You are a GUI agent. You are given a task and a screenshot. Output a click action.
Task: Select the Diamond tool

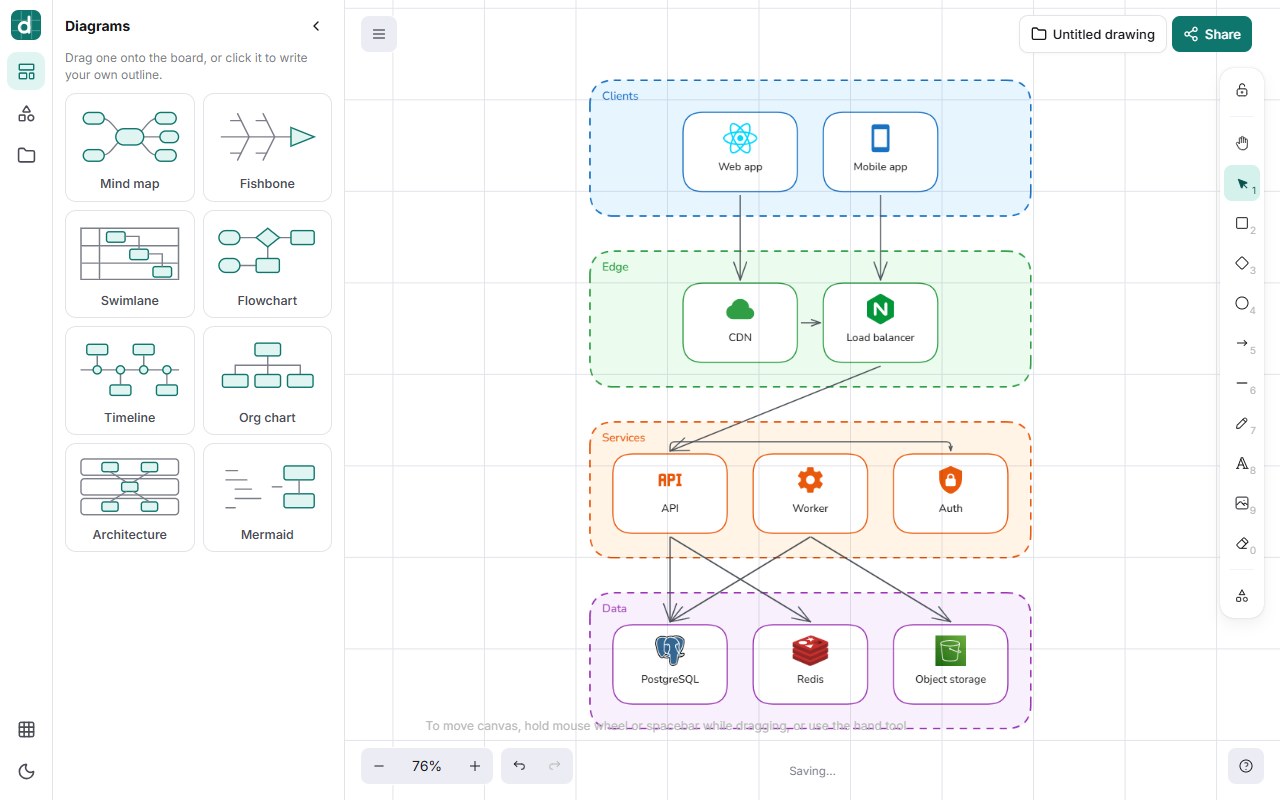[x=1242, y=263]
